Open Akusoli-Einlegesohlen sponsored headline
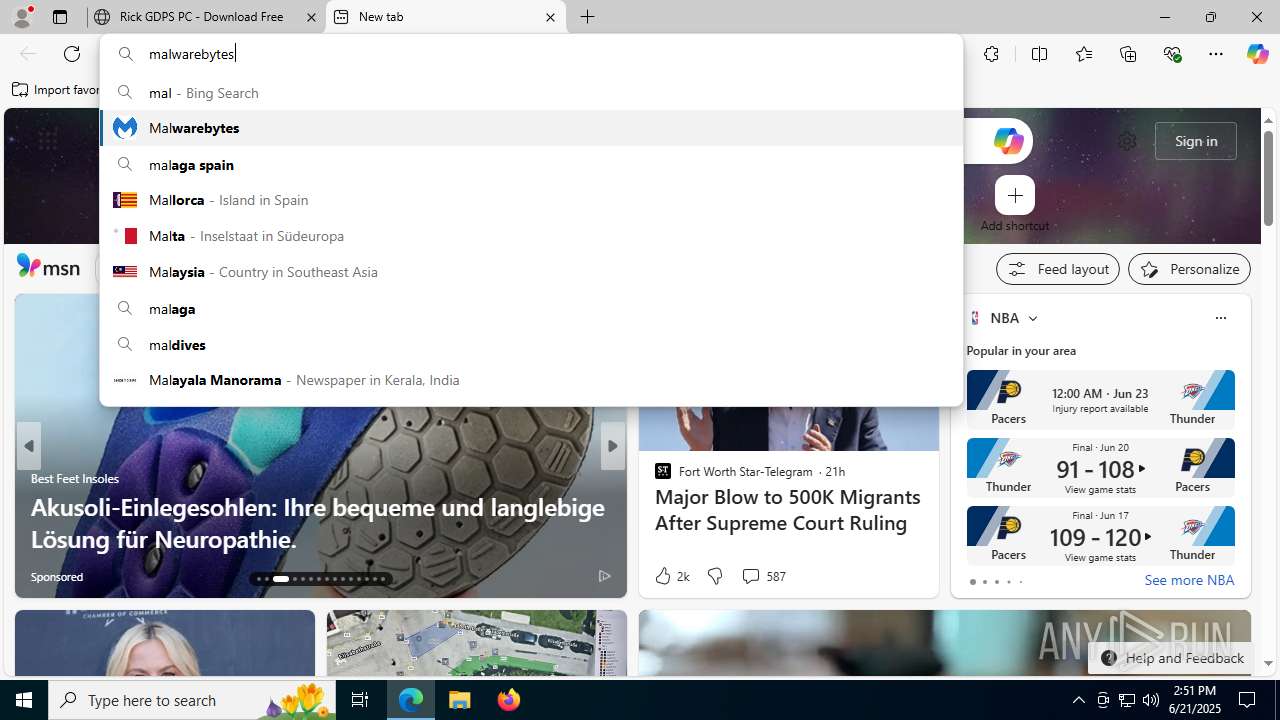 click(318, 523)
